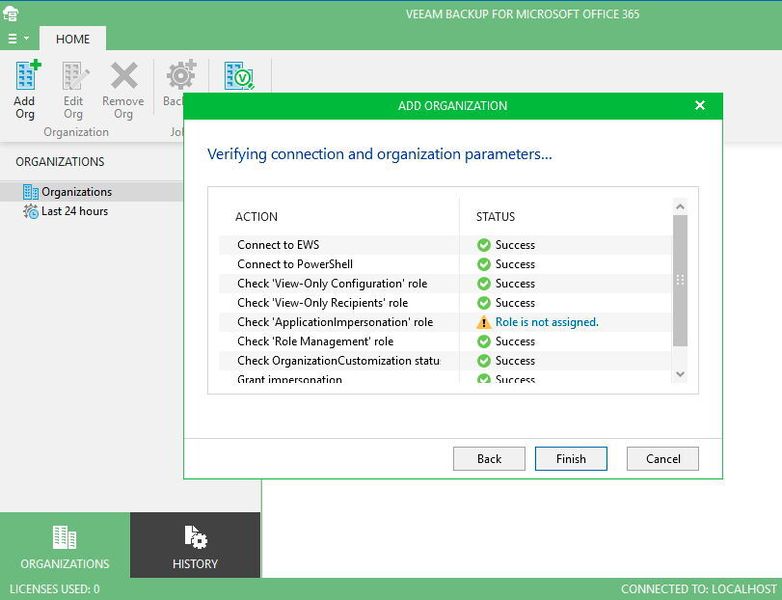Click the vertical scrollbar thumb in results list
The image size is (782, 600).
680,280
